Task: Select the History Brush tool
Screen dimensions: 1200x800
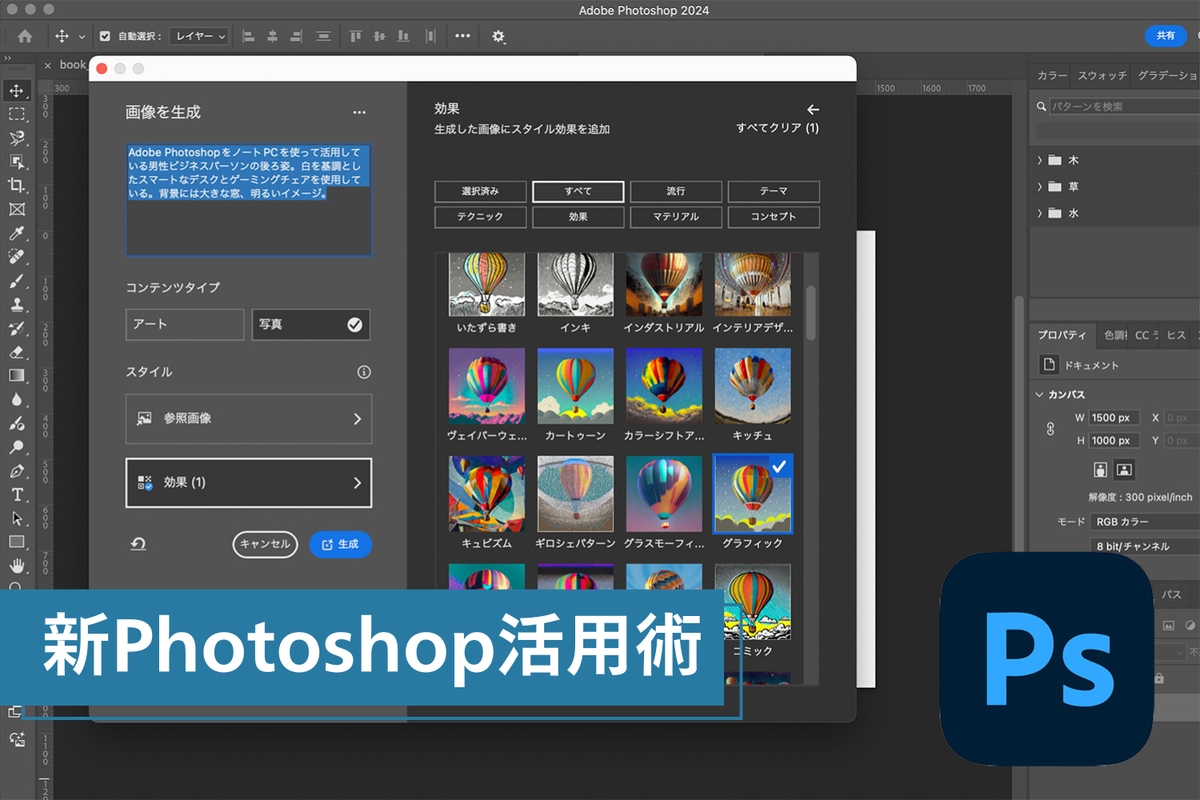Action: (x=16, y=328)
